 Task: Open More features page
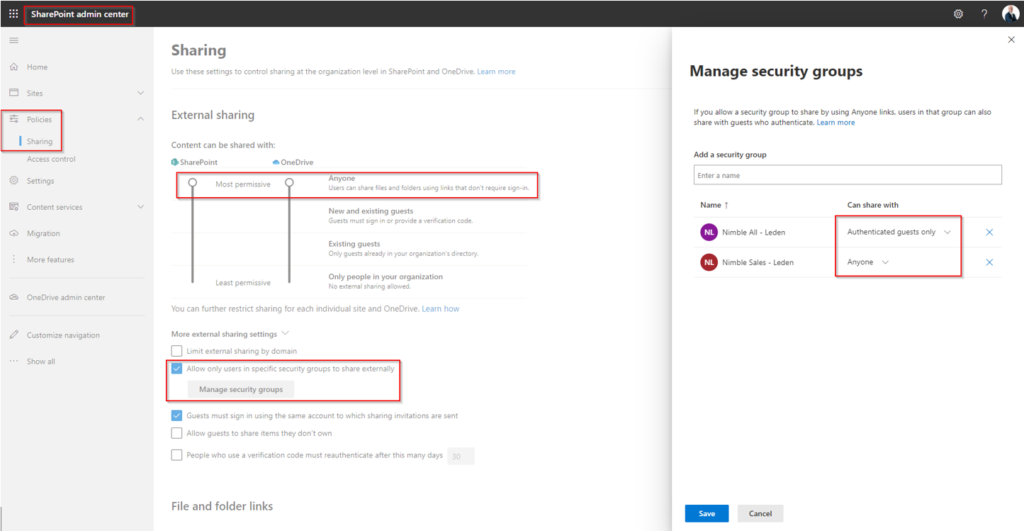point(50,259)
